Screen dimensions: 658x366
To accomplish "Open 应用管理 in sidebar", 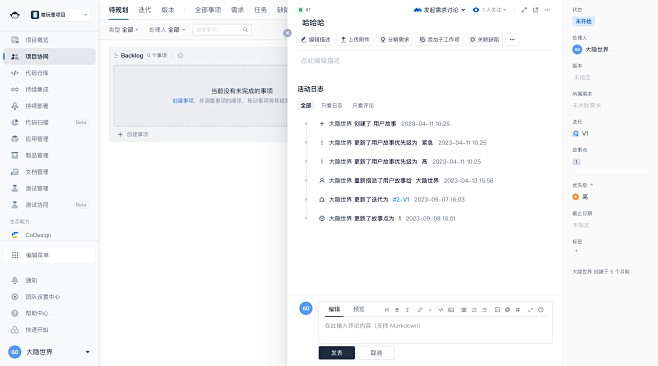I will click(50, 139).
